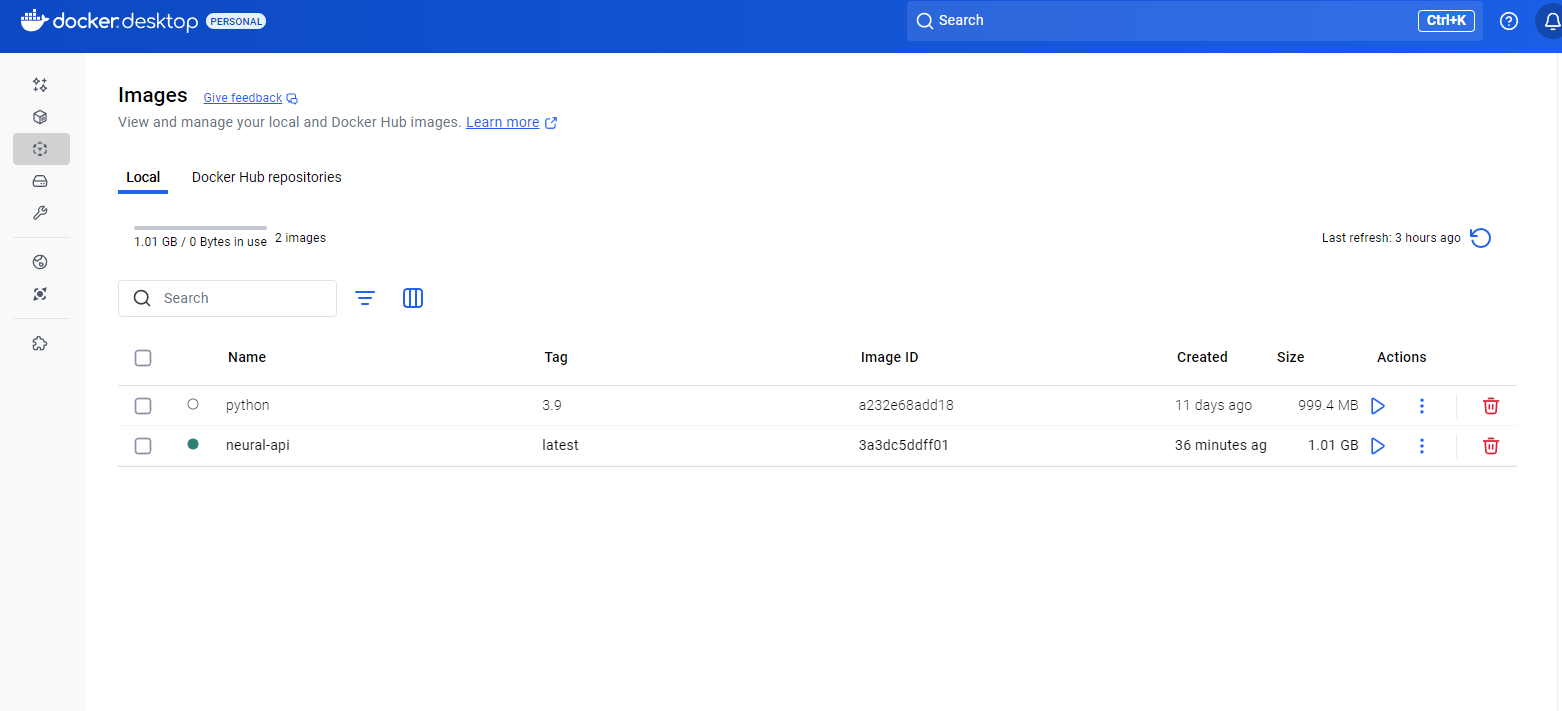Delete the neural-api image with trash icon

click(x=1491, y=446)
